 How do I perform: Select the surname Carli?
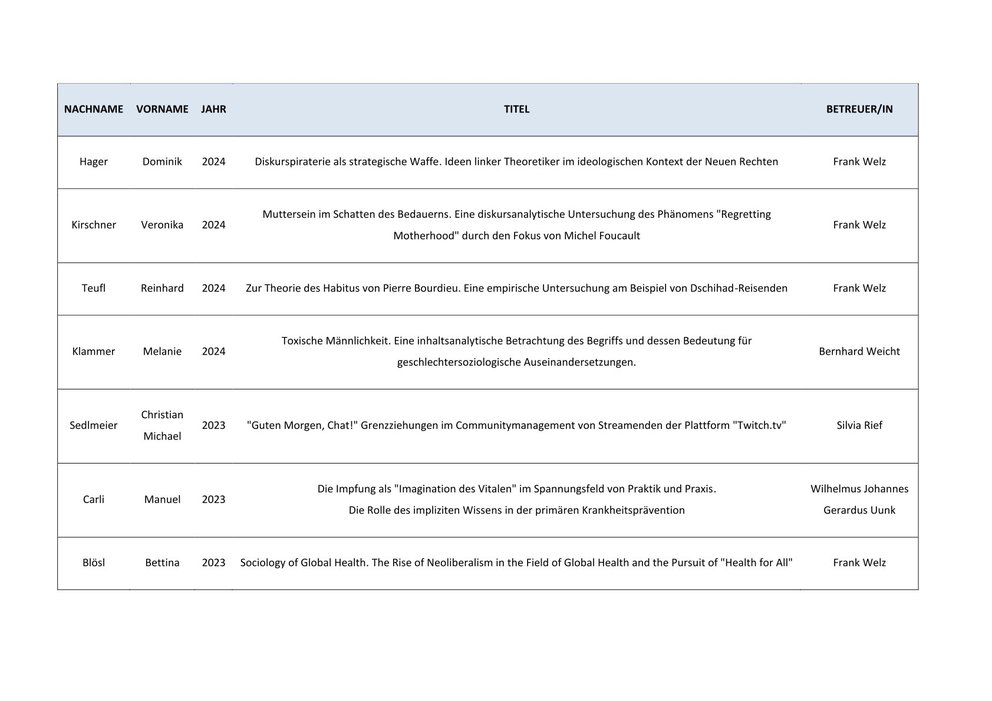[x=93, y=499]
